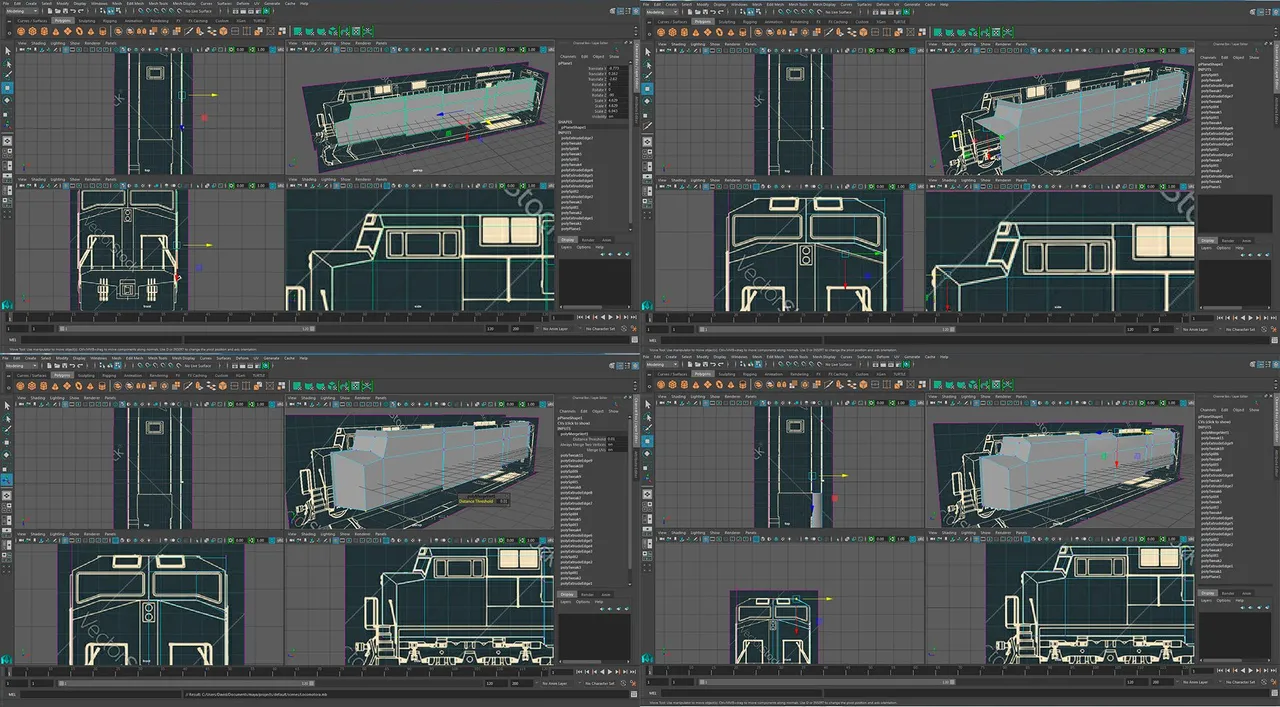Click the Rotate tool in bottom-right Maya window toolbox
Viewport: 1280px width, 707px height.
pyautogui.click(x=647, y=452)
